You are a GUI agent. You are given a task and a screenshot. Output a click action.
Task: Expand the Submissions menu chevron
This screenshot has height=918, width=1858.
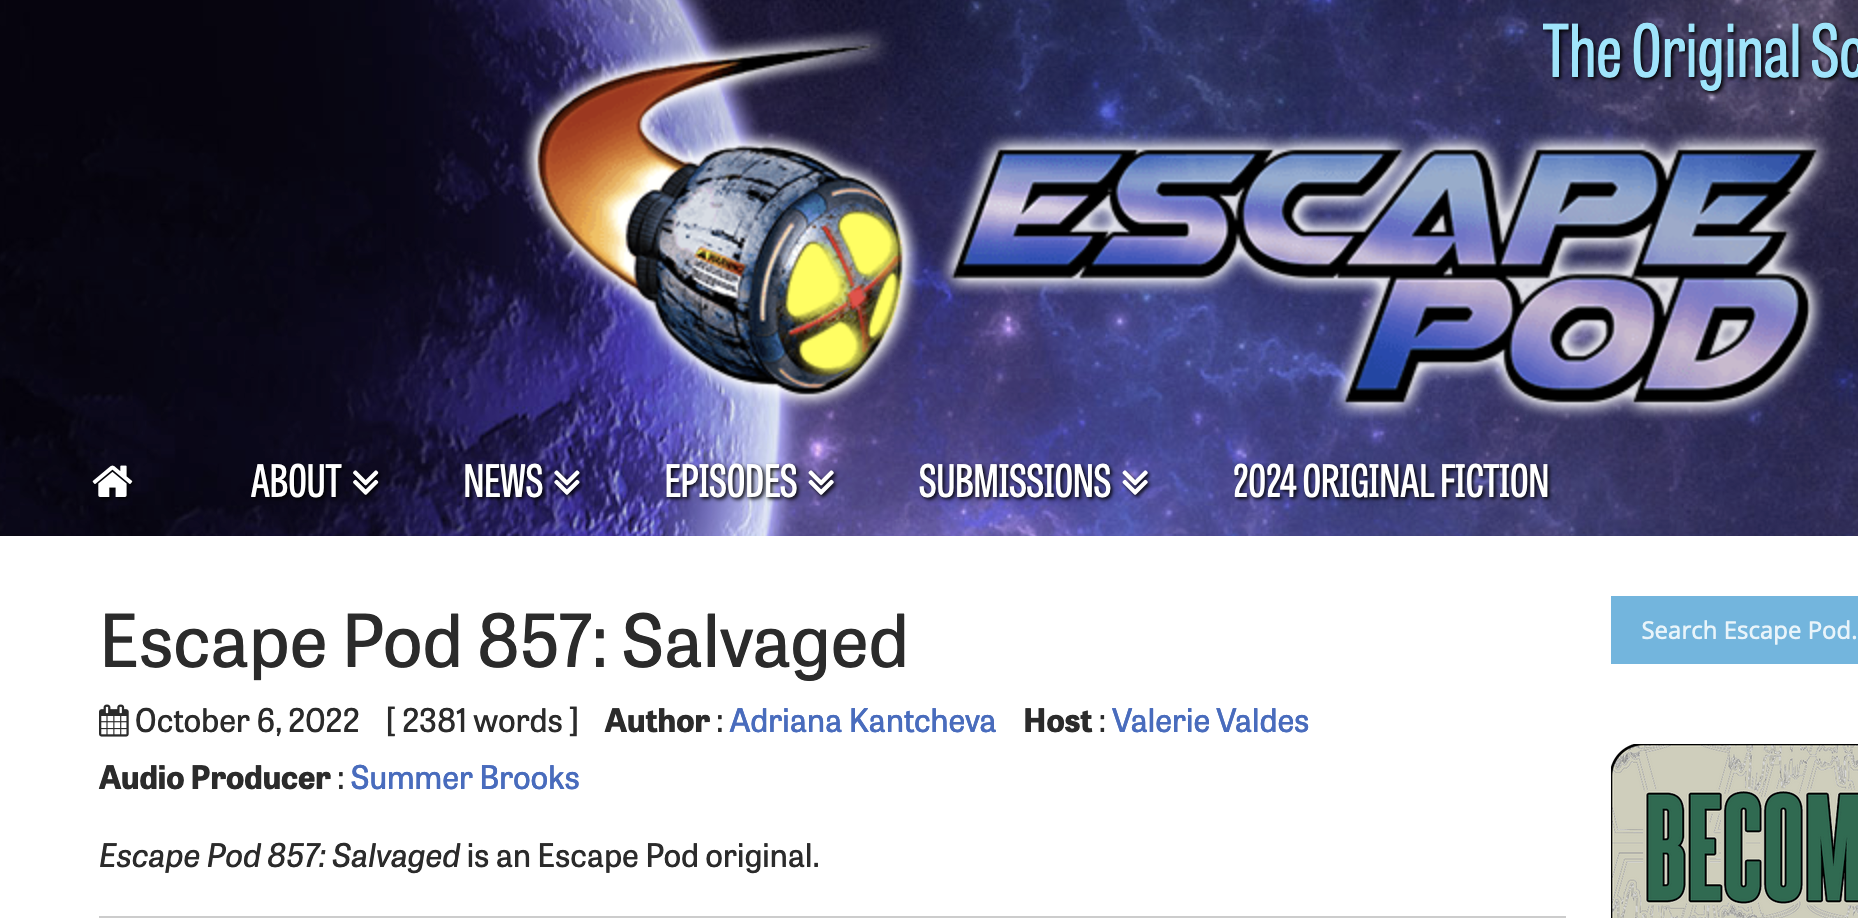pos(1135,483)
